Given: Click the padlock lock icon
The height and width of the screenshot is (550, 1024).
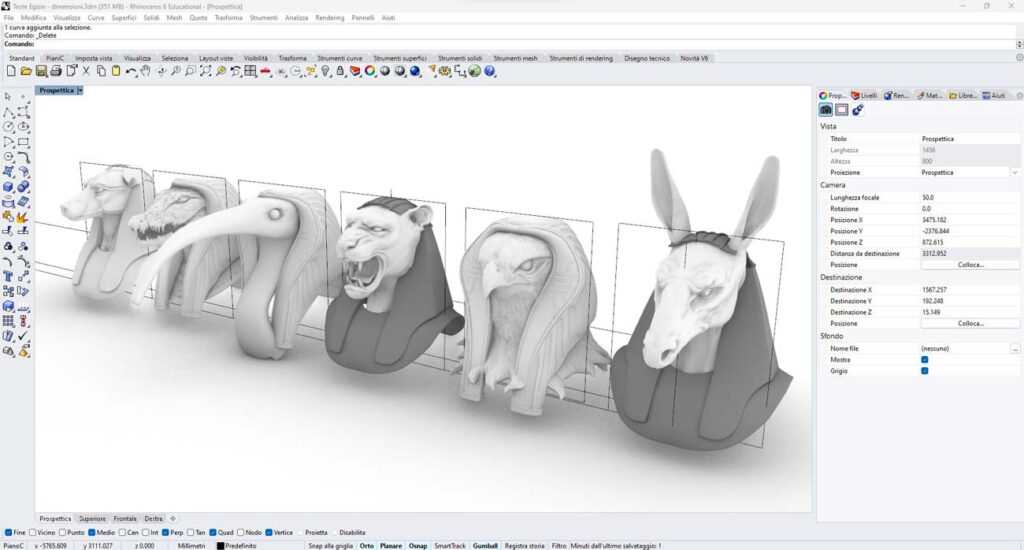Looking at the screenshot, I should [340, 71].
